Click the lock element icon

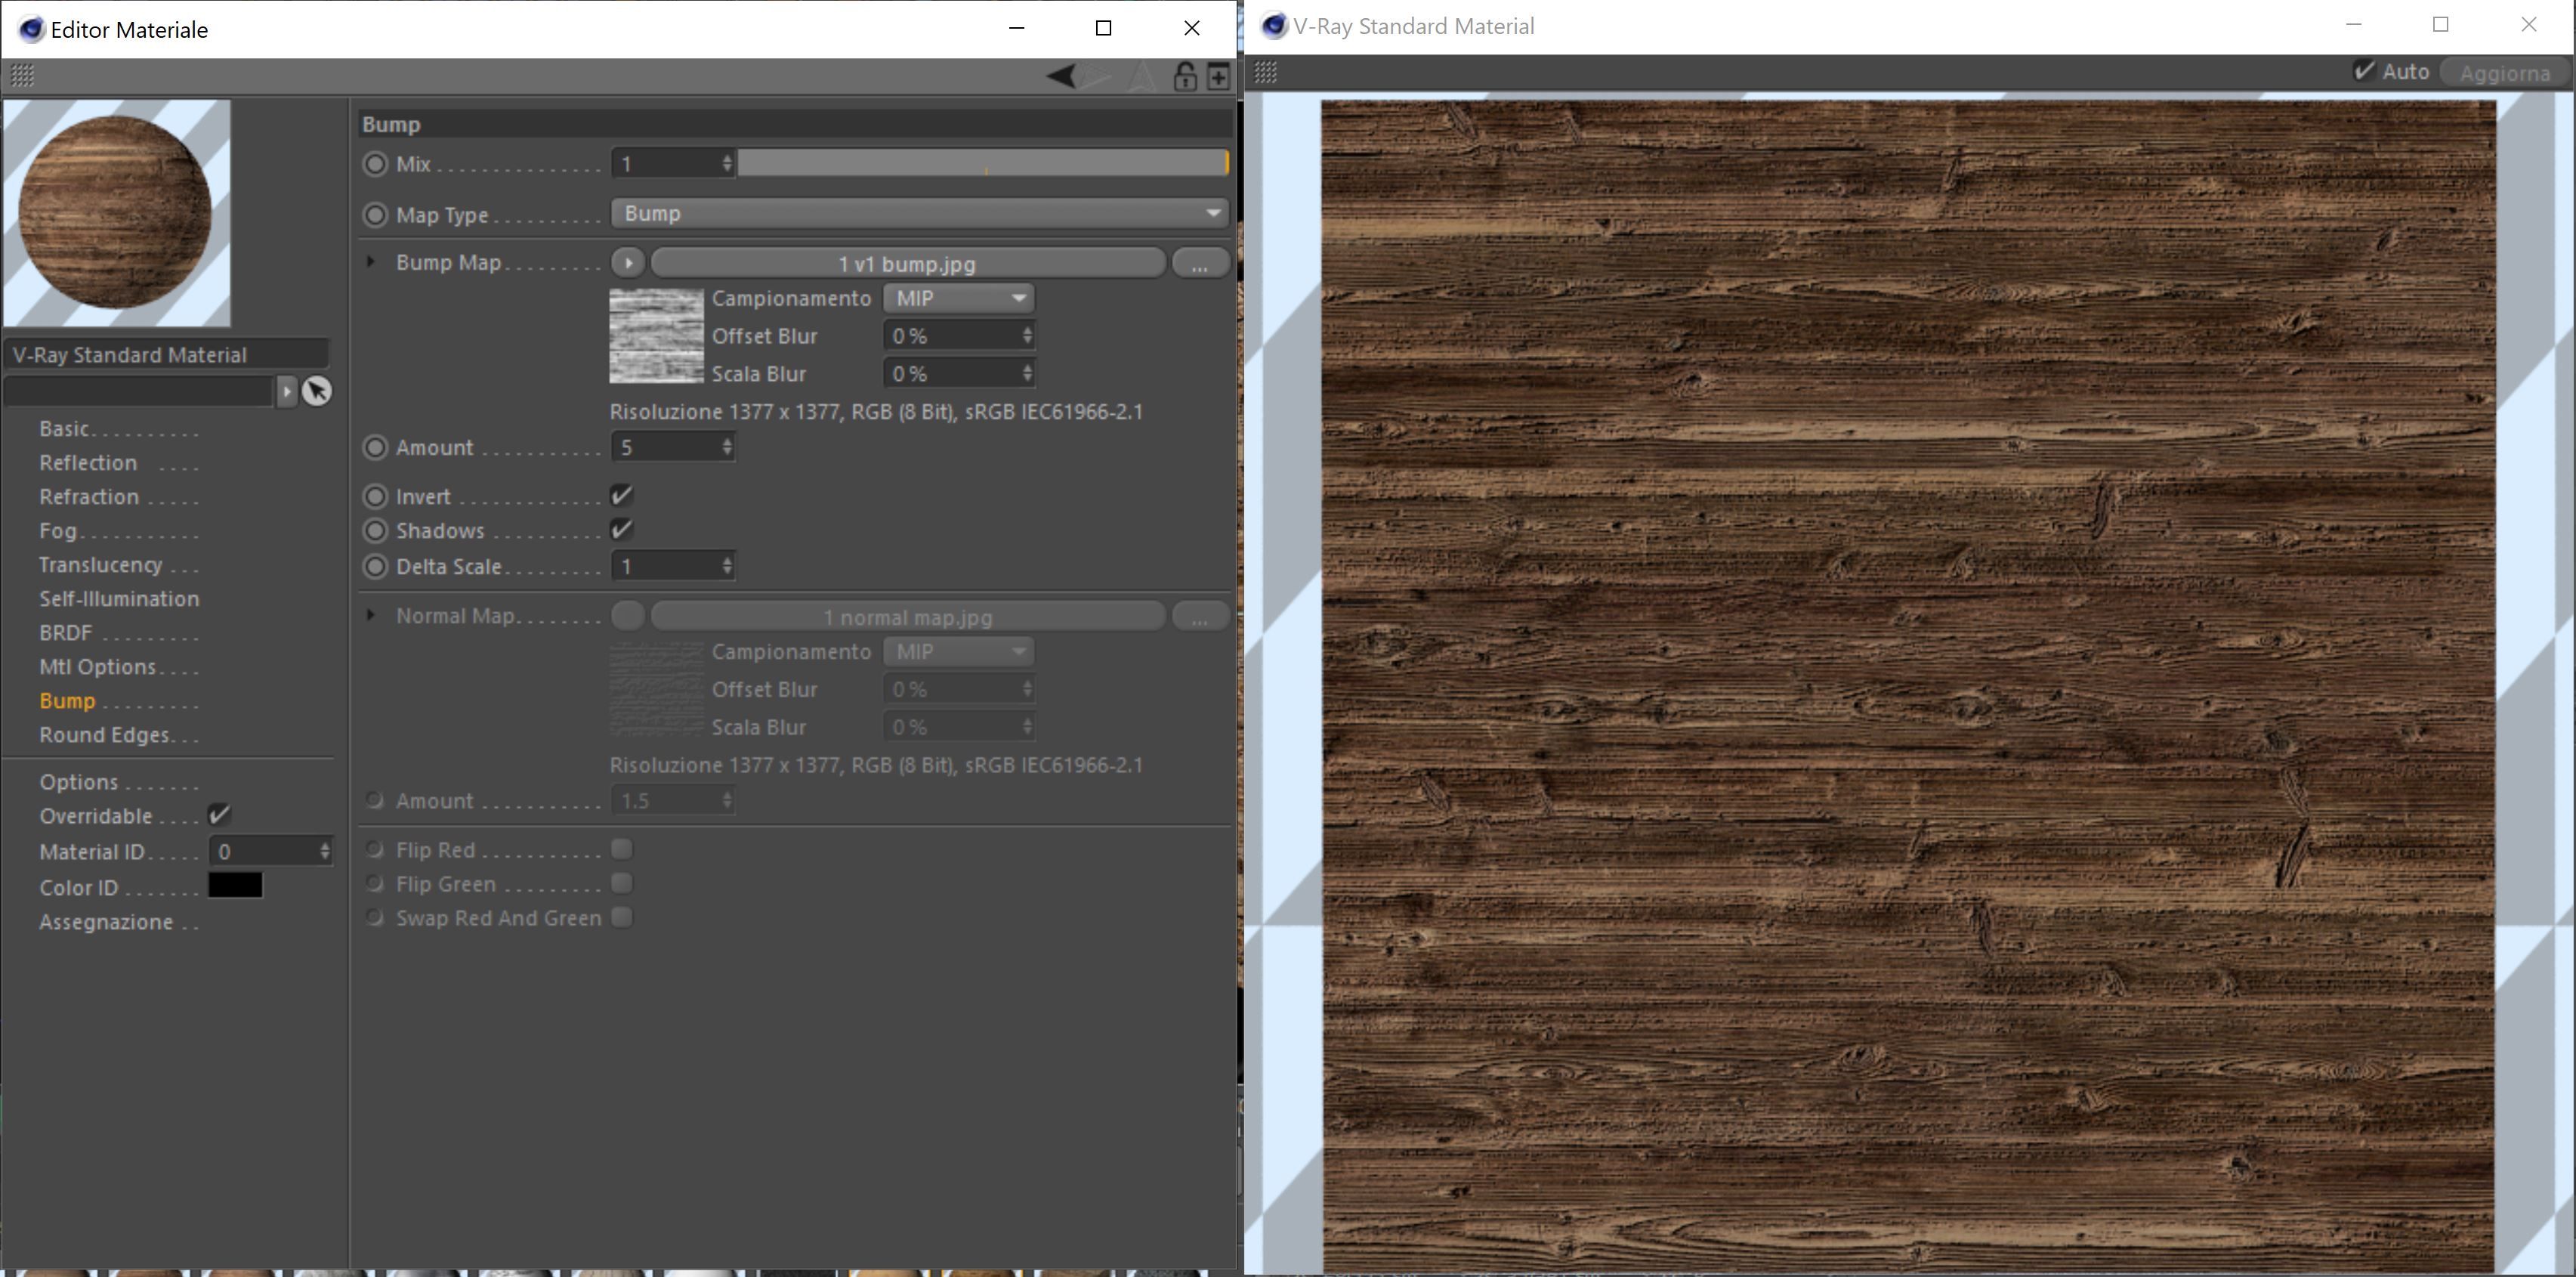pyautogui.click(x=1185, y=76)
